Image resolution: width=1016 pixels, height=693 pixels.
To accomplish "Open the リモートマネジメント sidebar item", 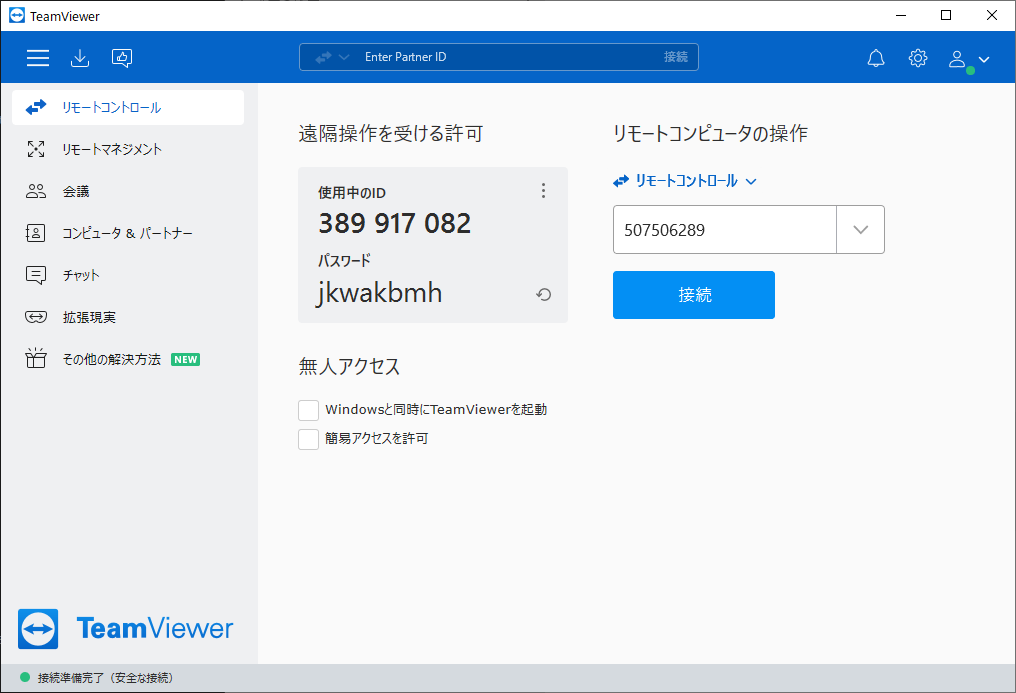I will (111, 149).
